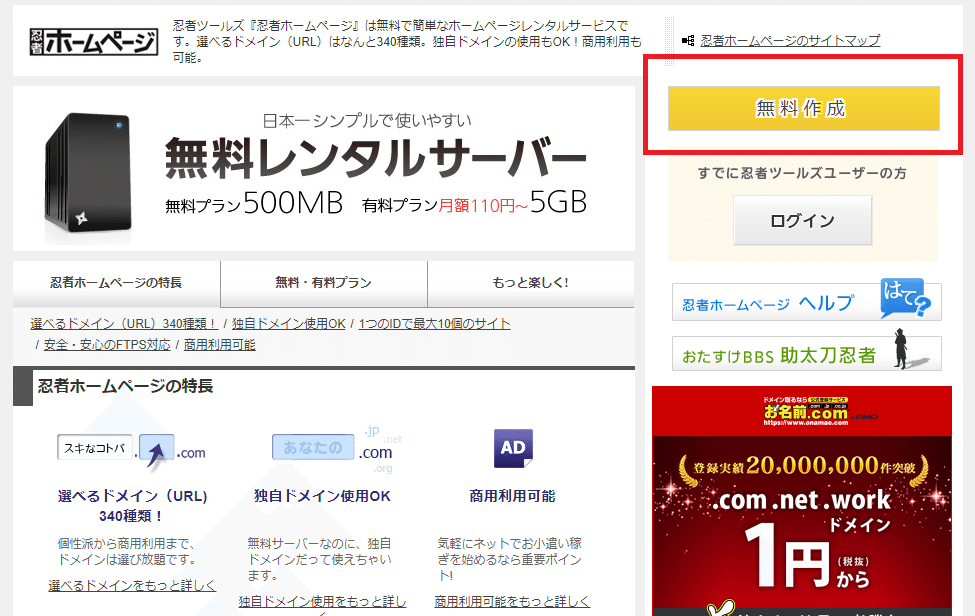Click the 月額110円~ price text
The width and height of the screenshot is (975, 616).
483,206
